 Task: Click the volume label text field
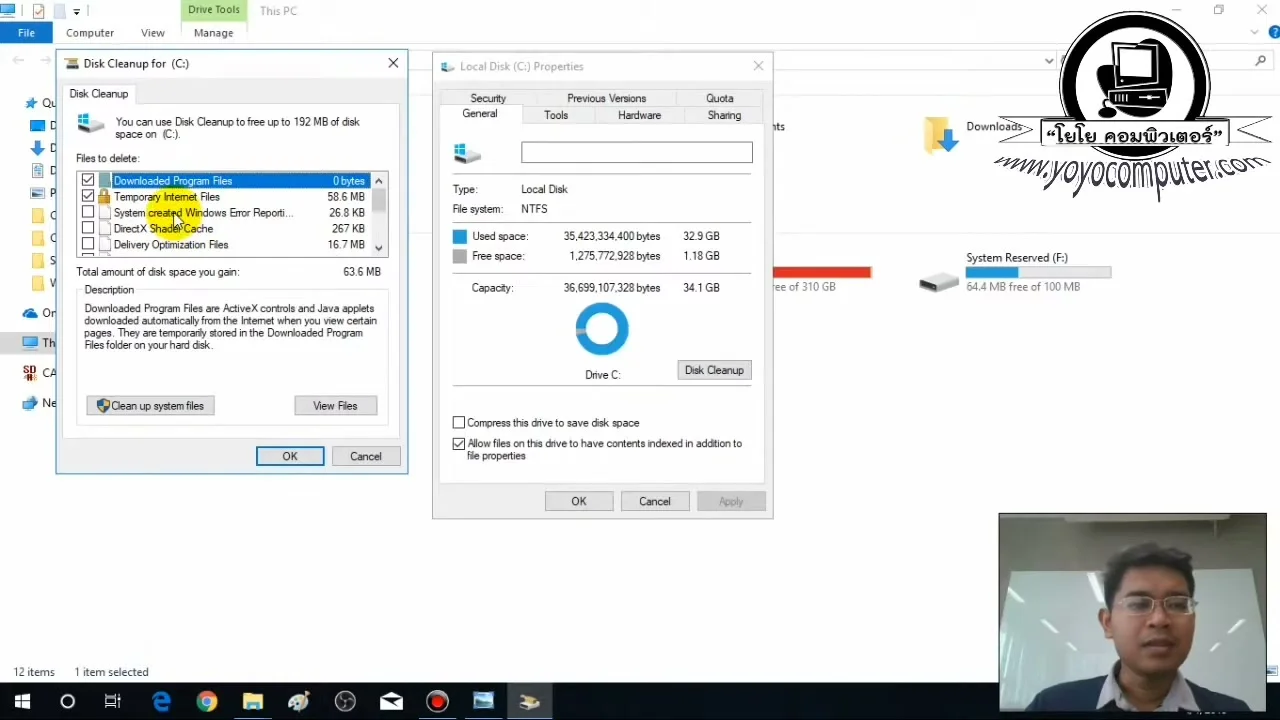click(637, 152)
